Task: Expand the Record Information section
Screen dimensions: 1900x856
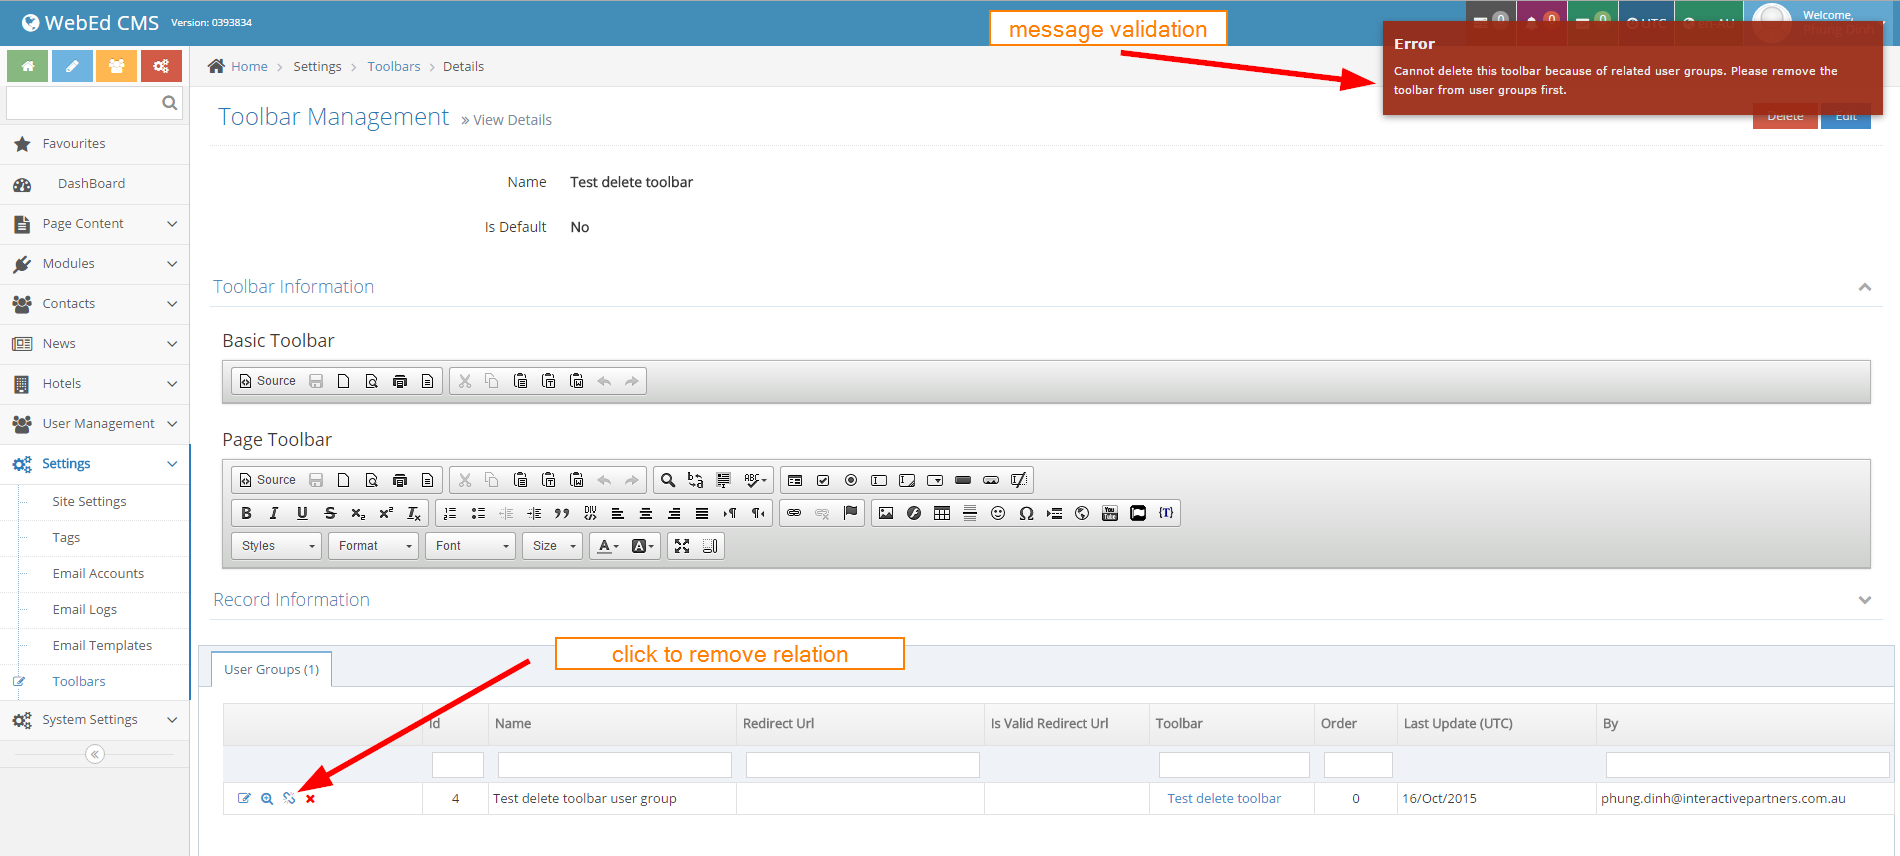Action: point(1864,600)
